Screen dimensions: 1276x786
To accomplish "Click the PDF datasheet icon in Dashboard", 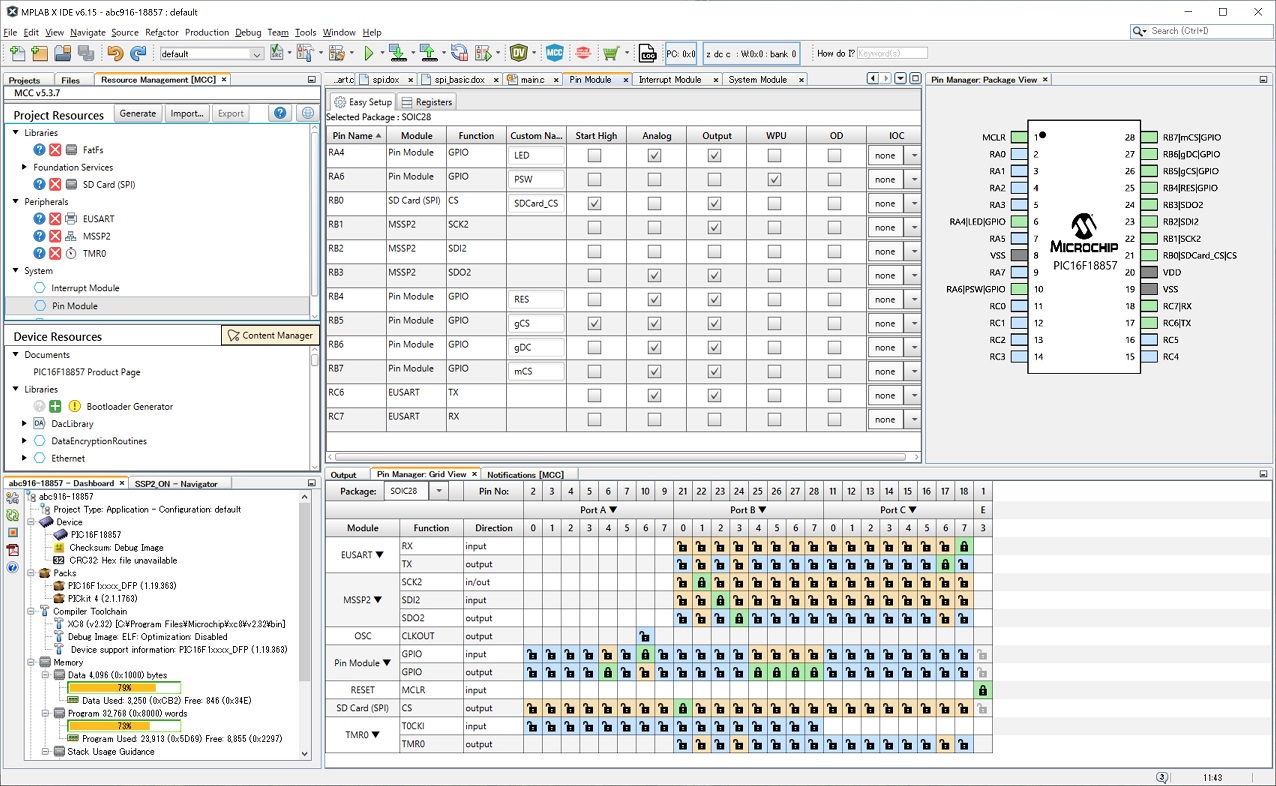I will point(12,550).
